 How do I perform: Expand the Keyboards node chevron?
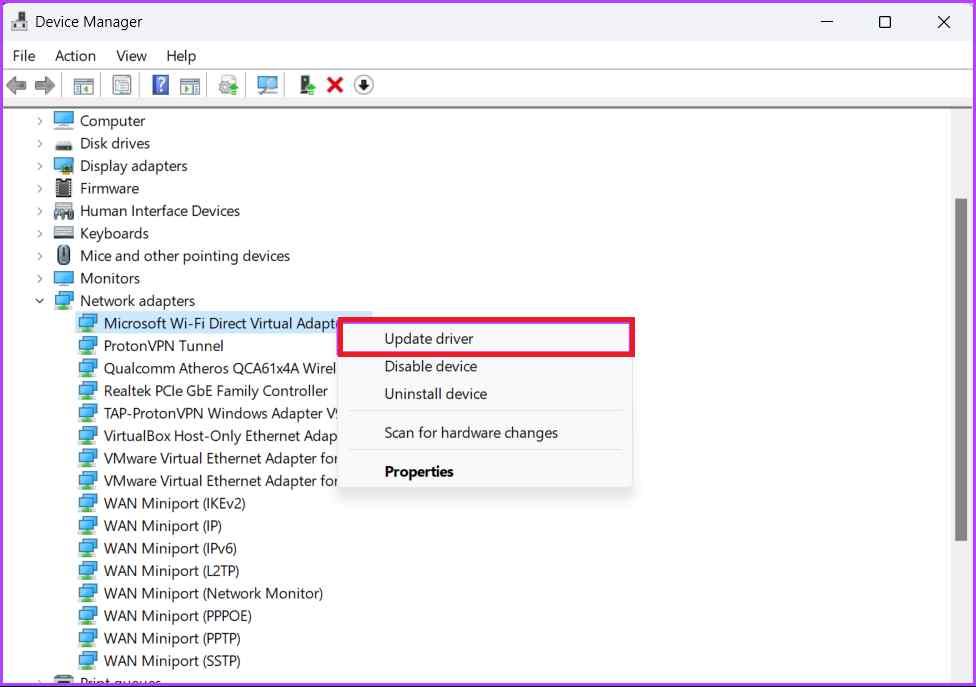pyautogui.click(x=40, y=233)
